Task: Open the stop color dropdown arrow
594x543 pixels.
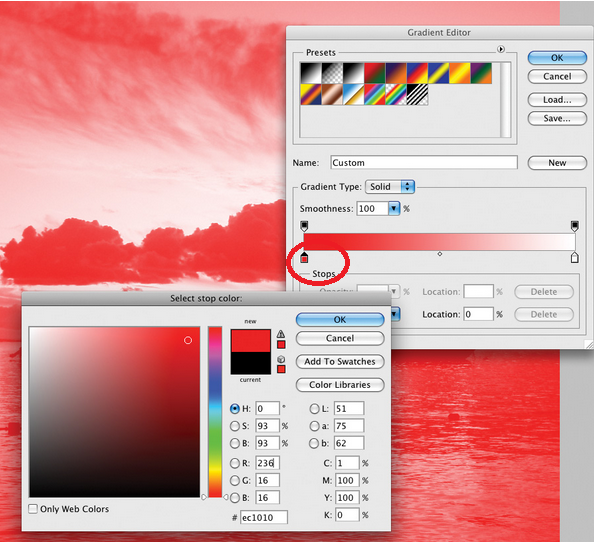Action: coord(395,314)
